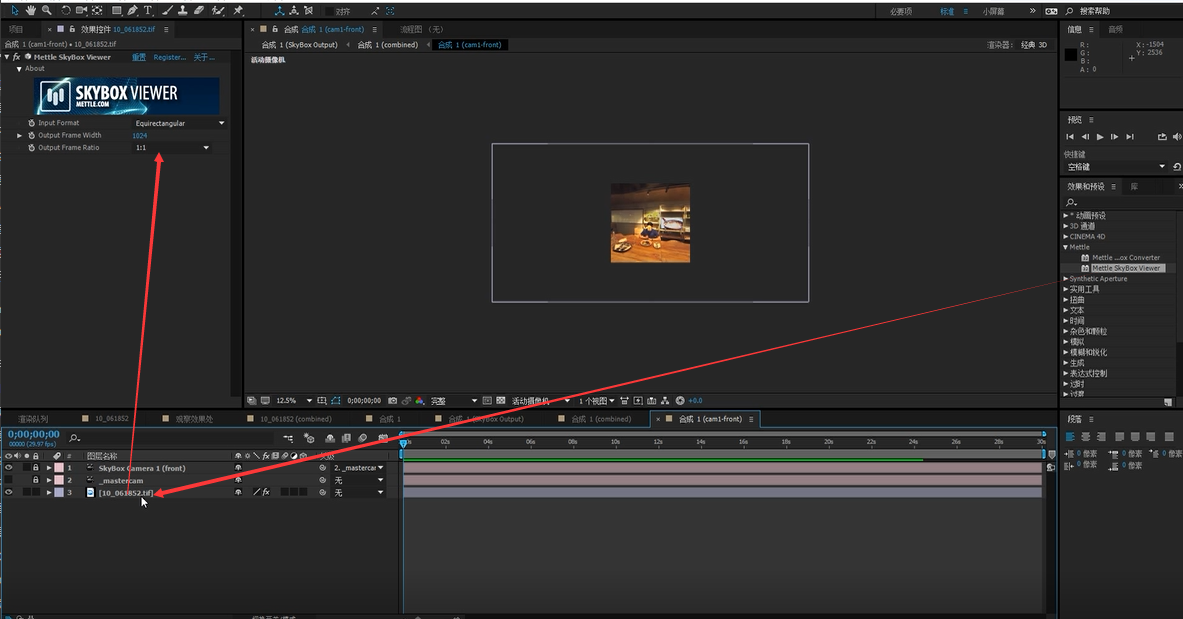The image size is (1183, 619).
Task: Select the Zoom magnifier tool
Action: [x=47, y=11]
